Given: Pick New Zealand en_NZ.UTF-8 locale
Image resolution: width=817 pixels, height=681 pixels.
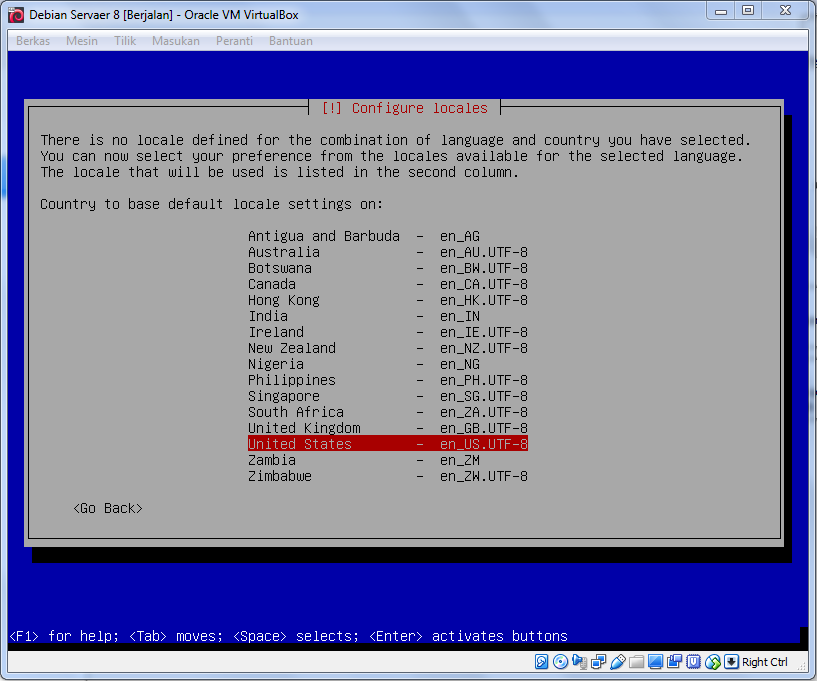Looking at the screenshot, I should pos(388,348).
